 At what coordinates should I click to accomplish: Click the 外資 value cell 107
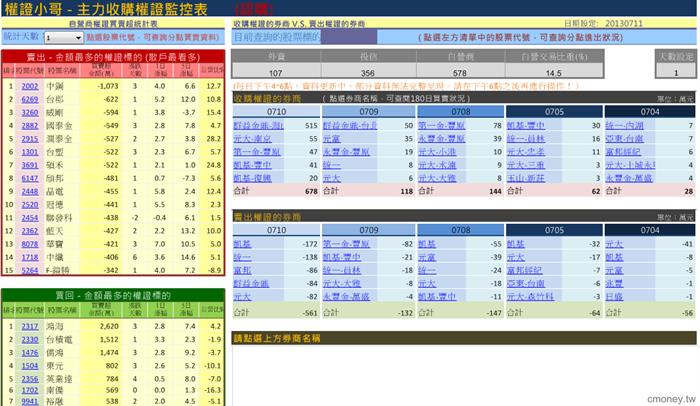pos(276,71)
